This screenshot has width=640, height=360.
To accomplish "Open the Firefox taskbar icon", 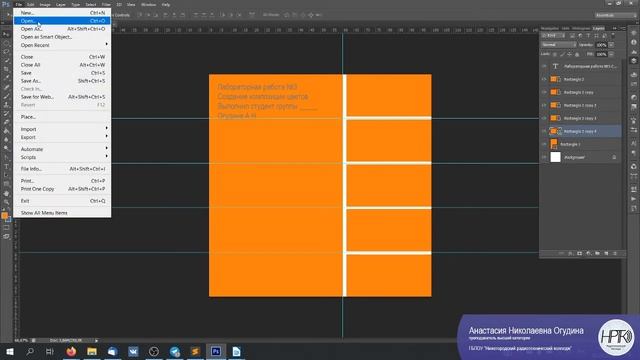I will (x=71, y=351).
